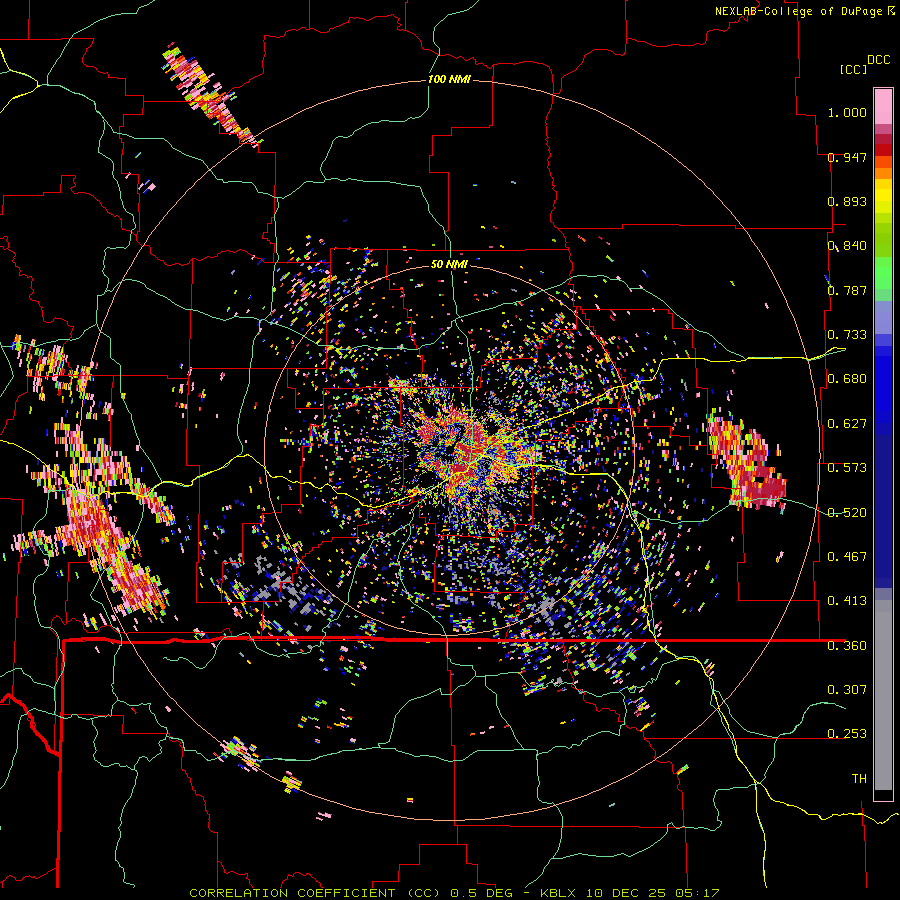The height and width of the screenshot is (900, 900).
Task: Click the 50 NMI range ring label
Action: pyautogui.click(x=449, y=264)
